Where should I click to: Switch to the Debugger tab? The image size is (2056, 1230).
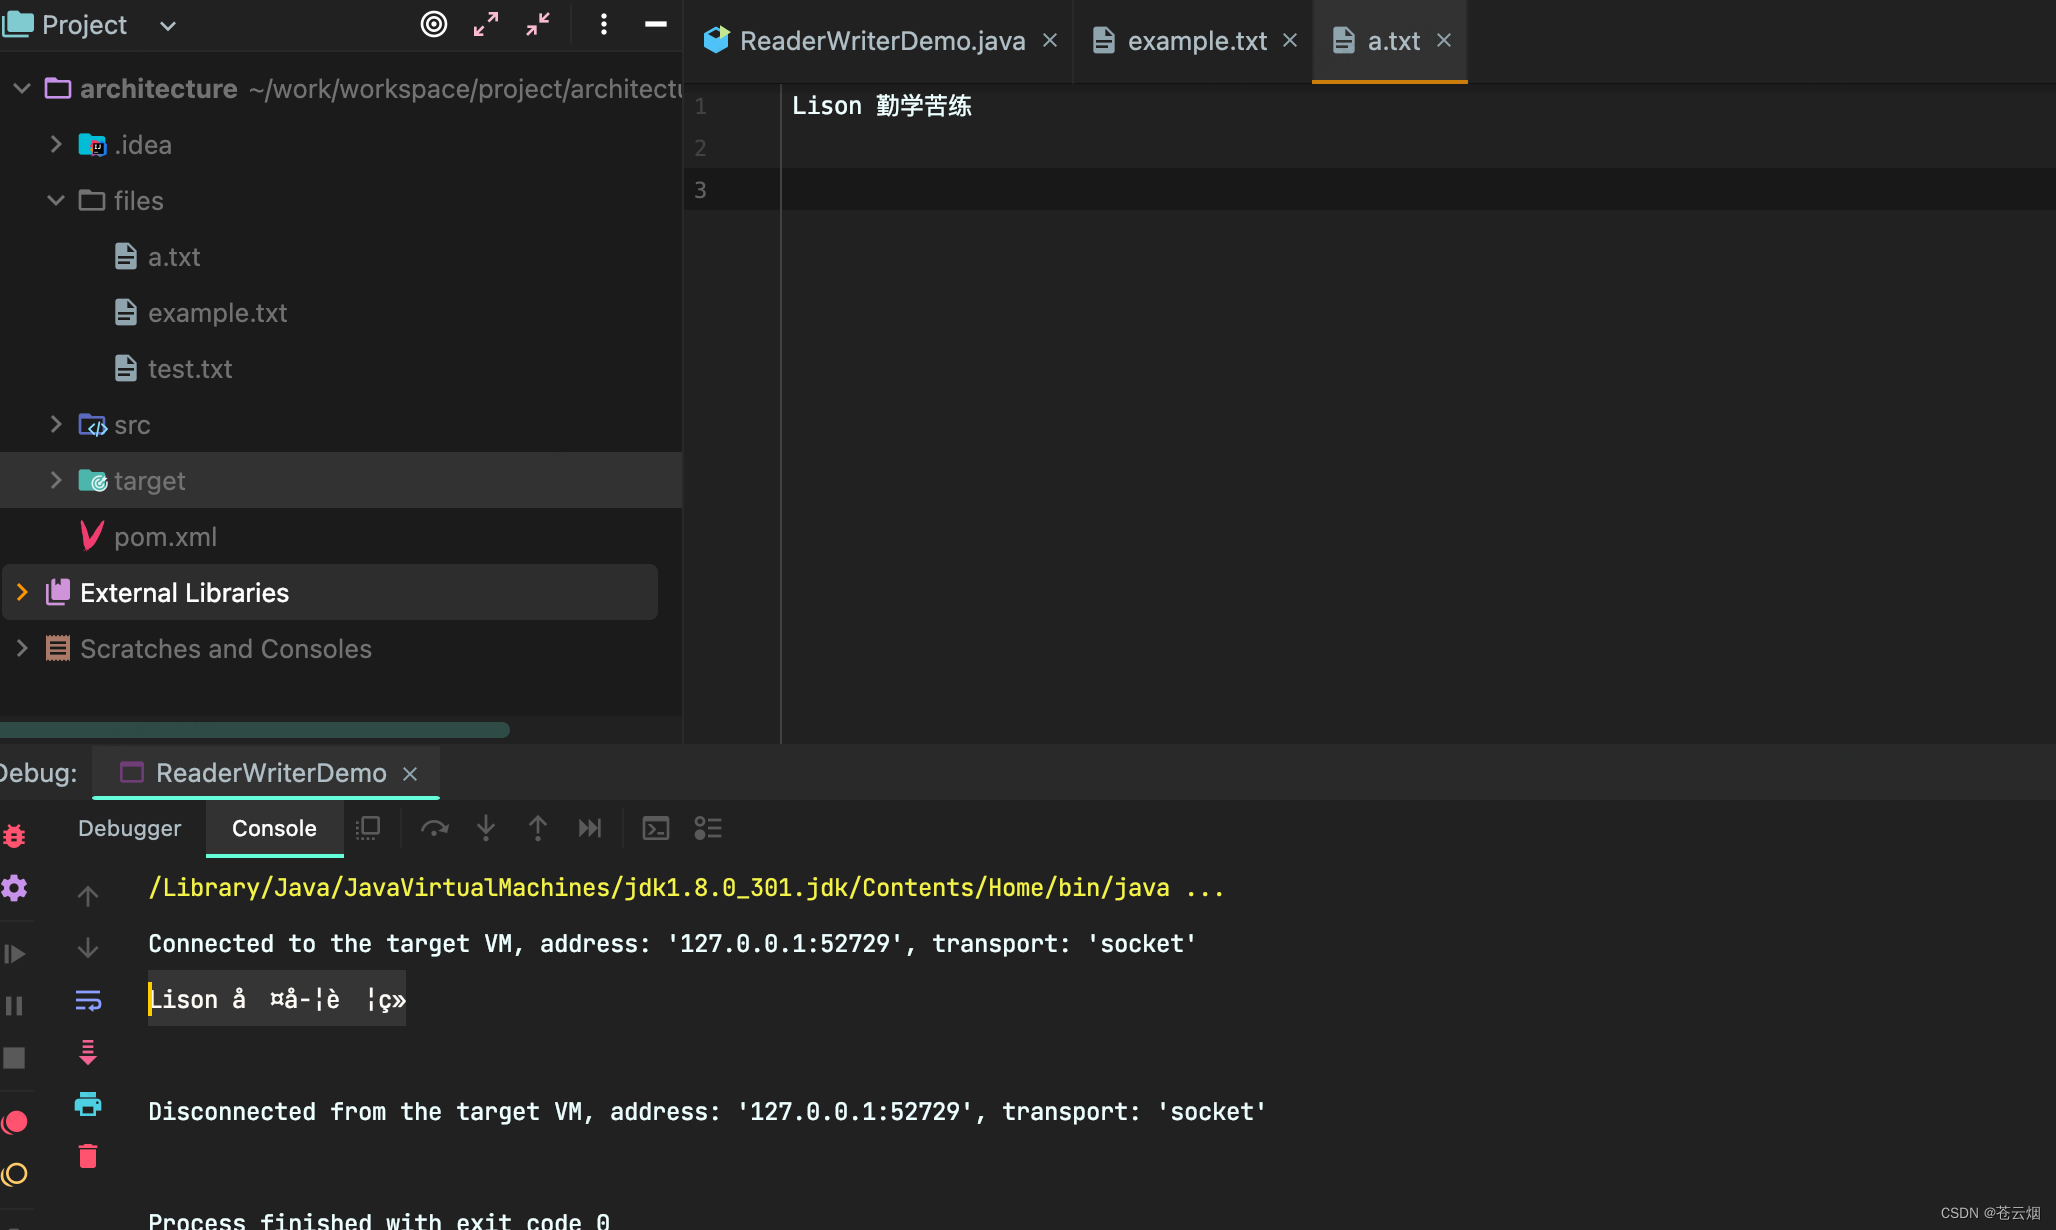[130, 828]
